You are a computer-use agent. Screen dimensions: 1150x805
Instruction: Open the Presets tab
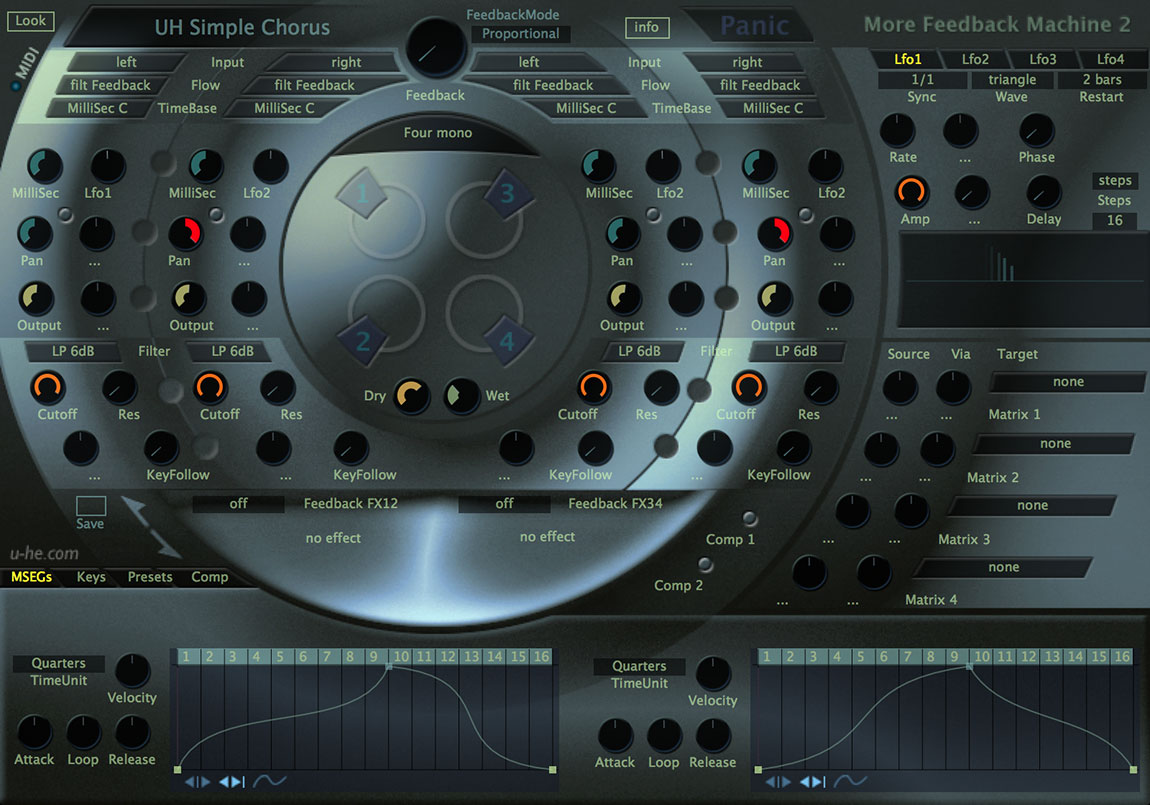pos(150,577)
